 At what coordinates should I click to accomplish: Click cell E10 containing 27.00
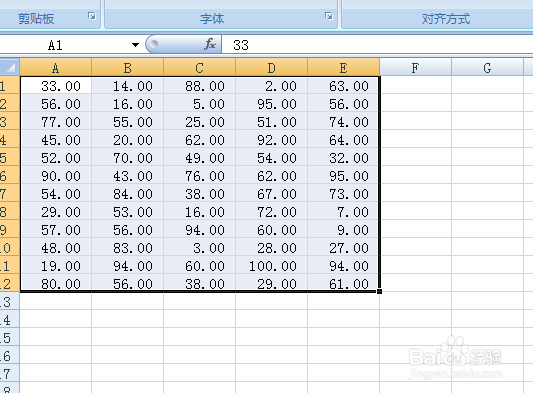[x=344, y=247]
